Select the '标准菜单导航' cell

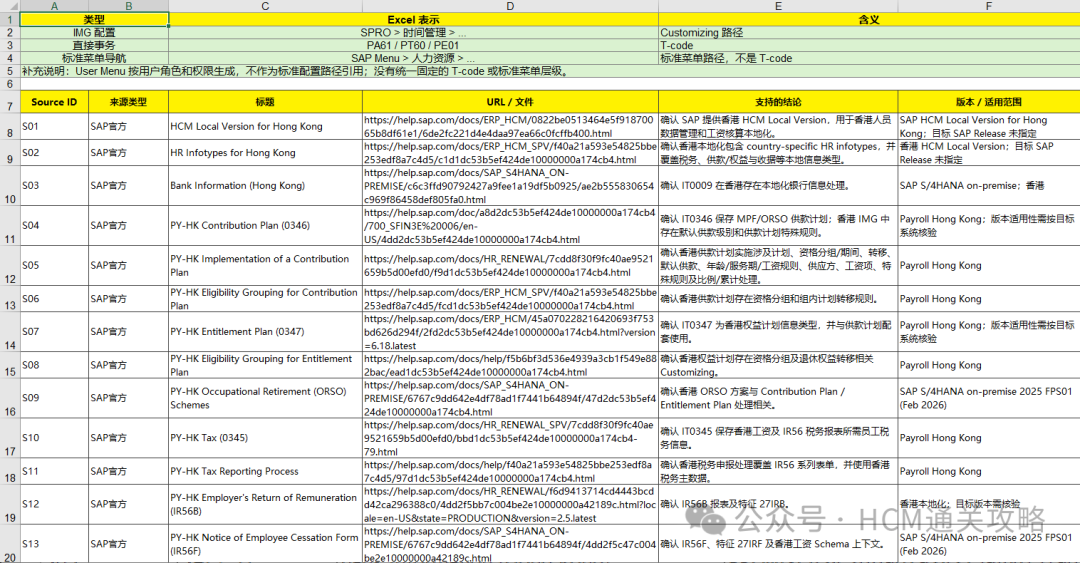94,59
